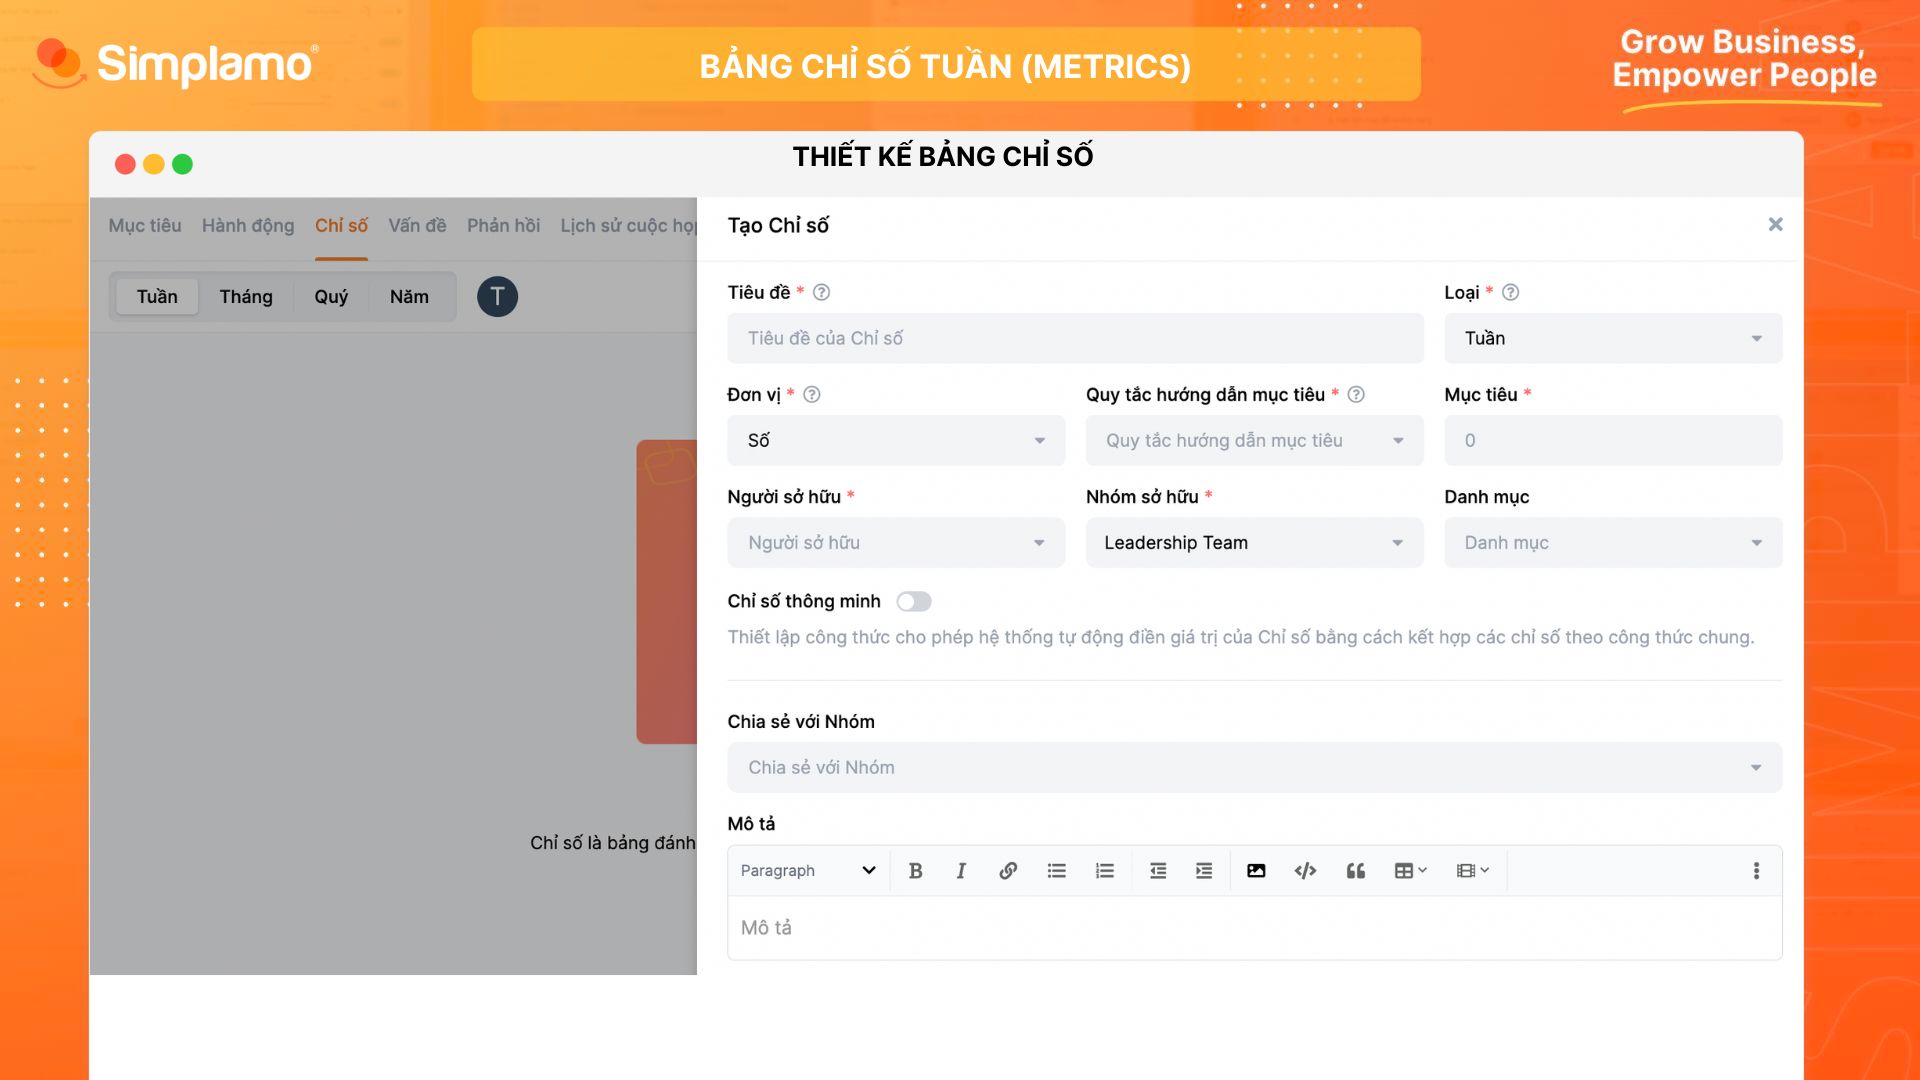Click the Numbered list icon
This screenshot has height=1080, width=1920.
pyautogui.click(x=1104, y=870)
